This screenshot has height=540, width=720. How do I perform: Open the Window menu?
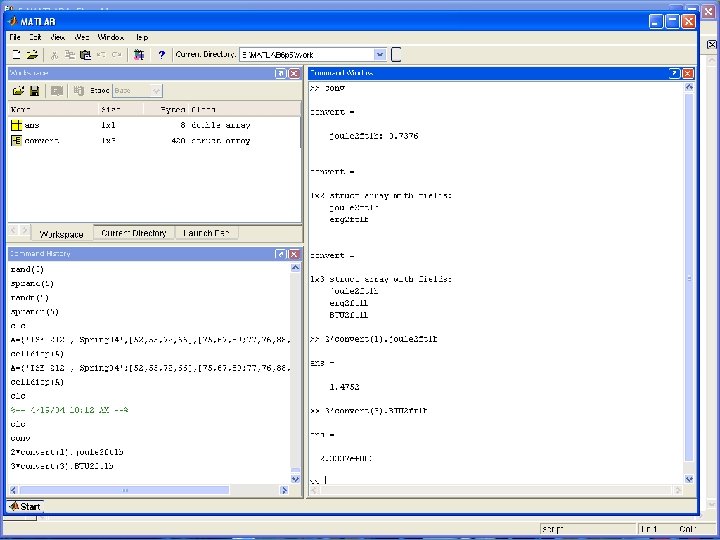tap(111, 37)
